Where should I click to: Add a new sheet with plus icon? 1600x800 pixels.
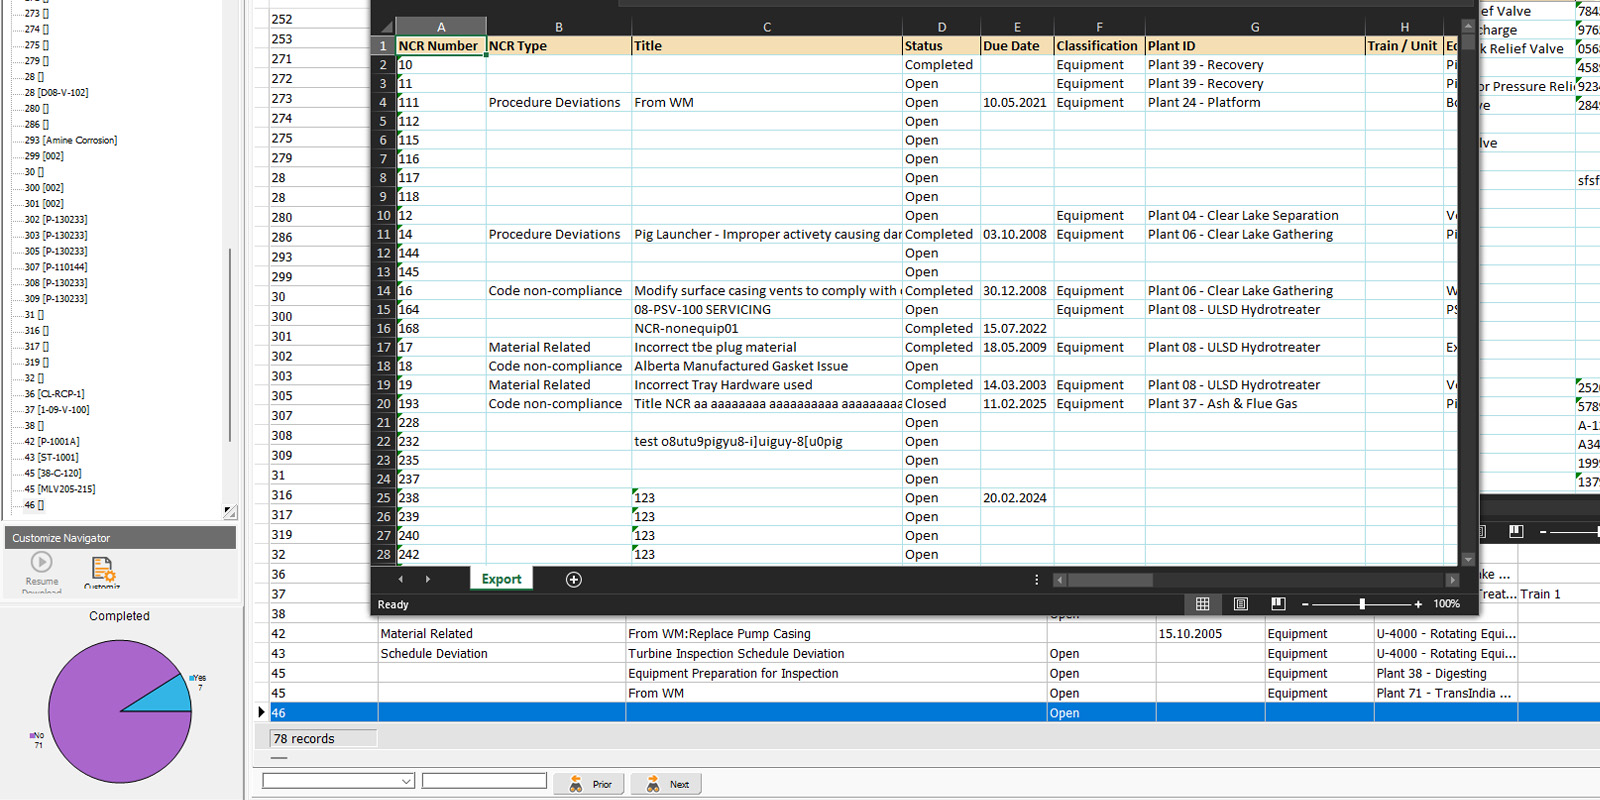[574, 580]
